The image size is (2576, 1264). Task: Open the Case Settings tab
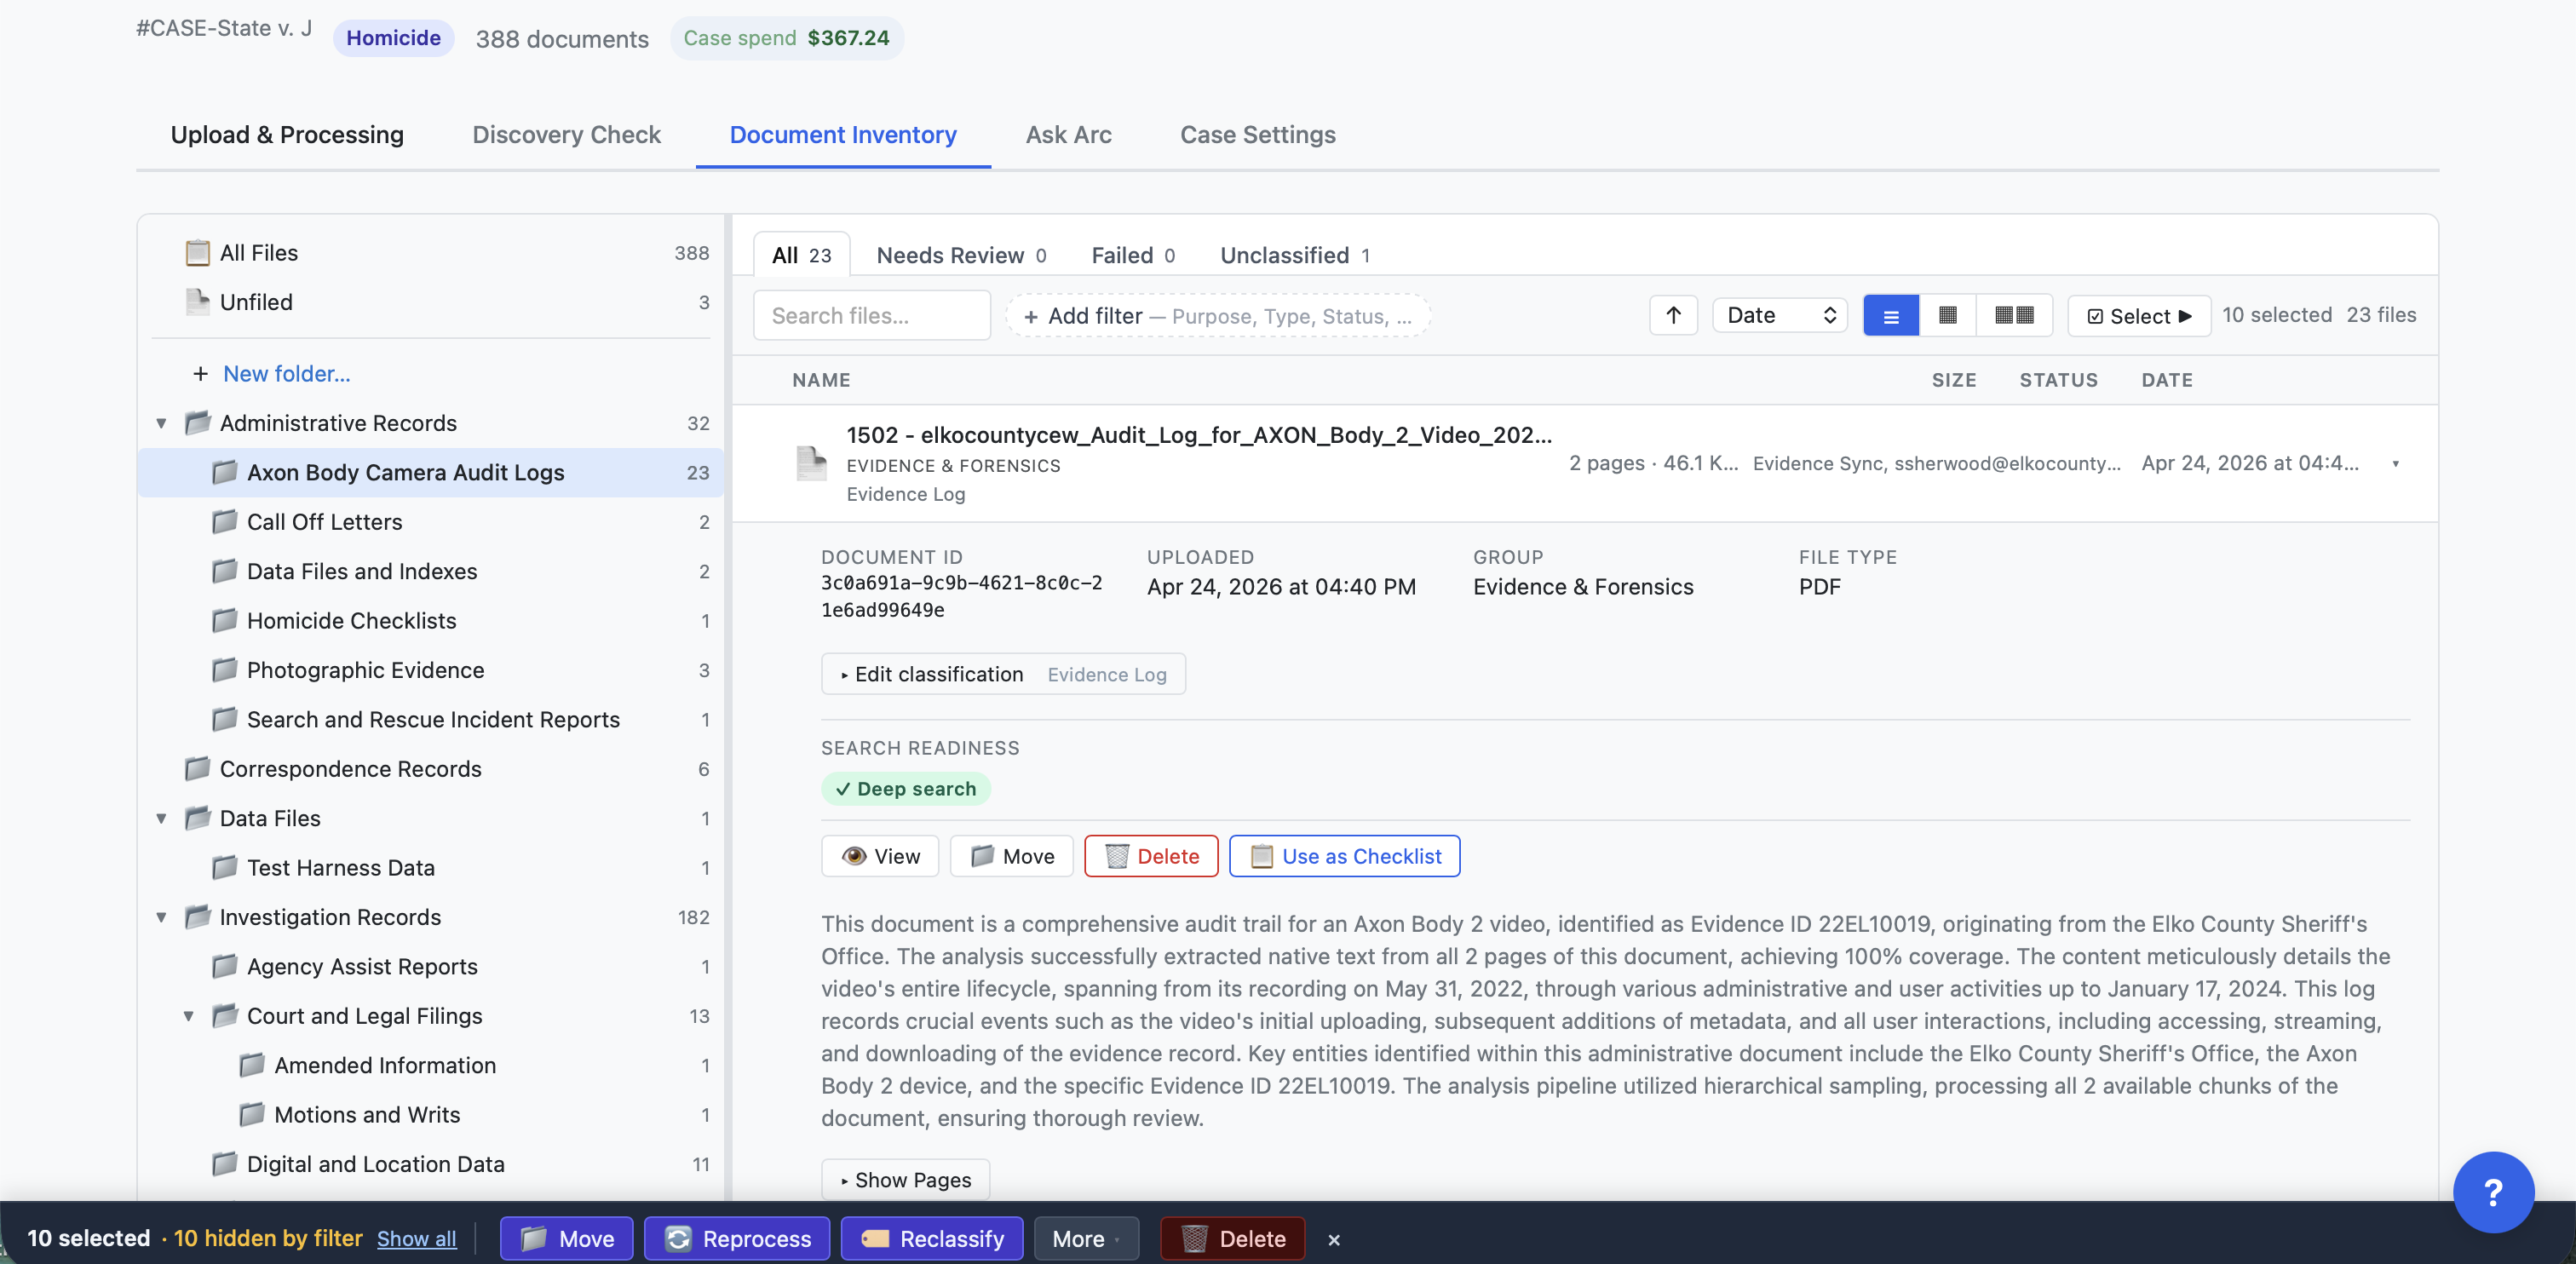[1257, 135]
